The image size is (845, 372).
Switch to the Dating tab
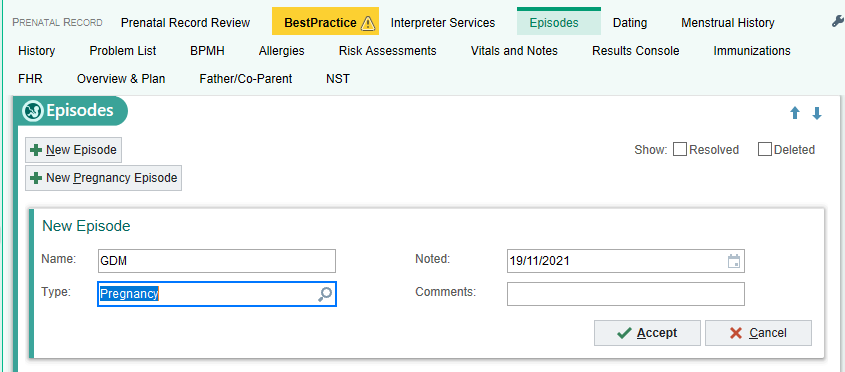pyautogui.click(x=630, y=23)
